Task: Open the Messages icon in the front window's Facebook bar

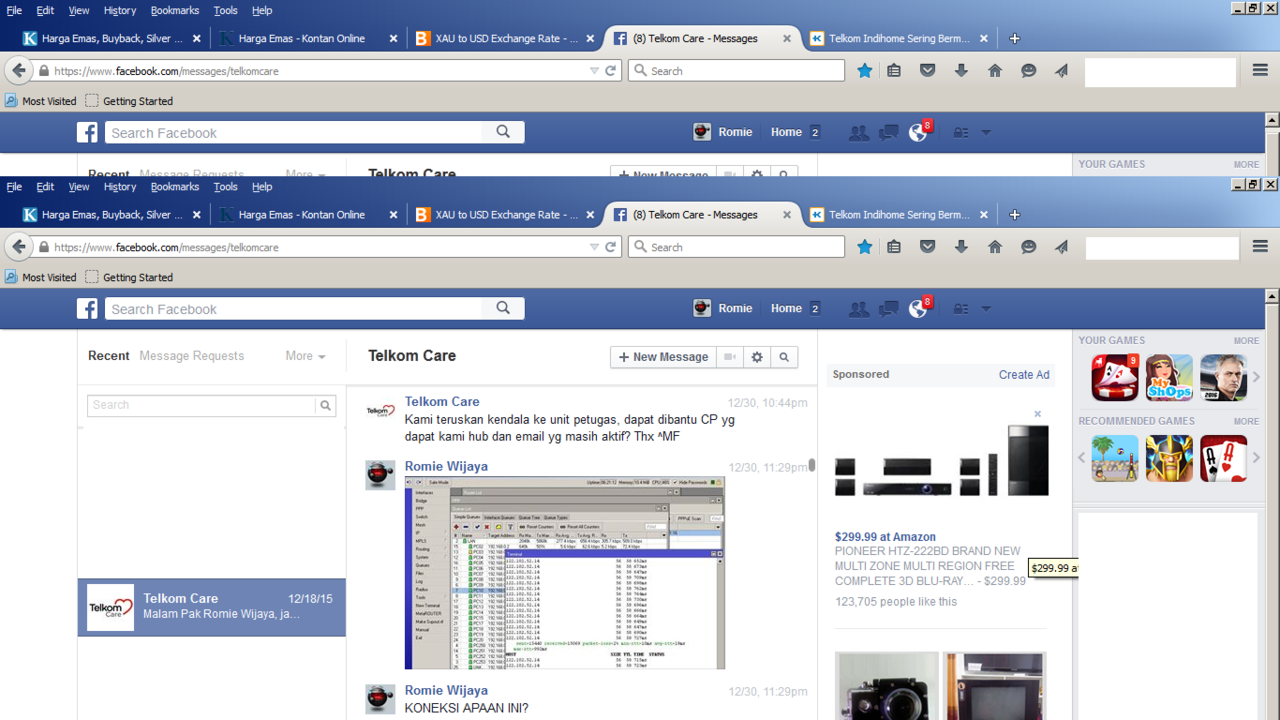Action: click(x=888, y=309)
